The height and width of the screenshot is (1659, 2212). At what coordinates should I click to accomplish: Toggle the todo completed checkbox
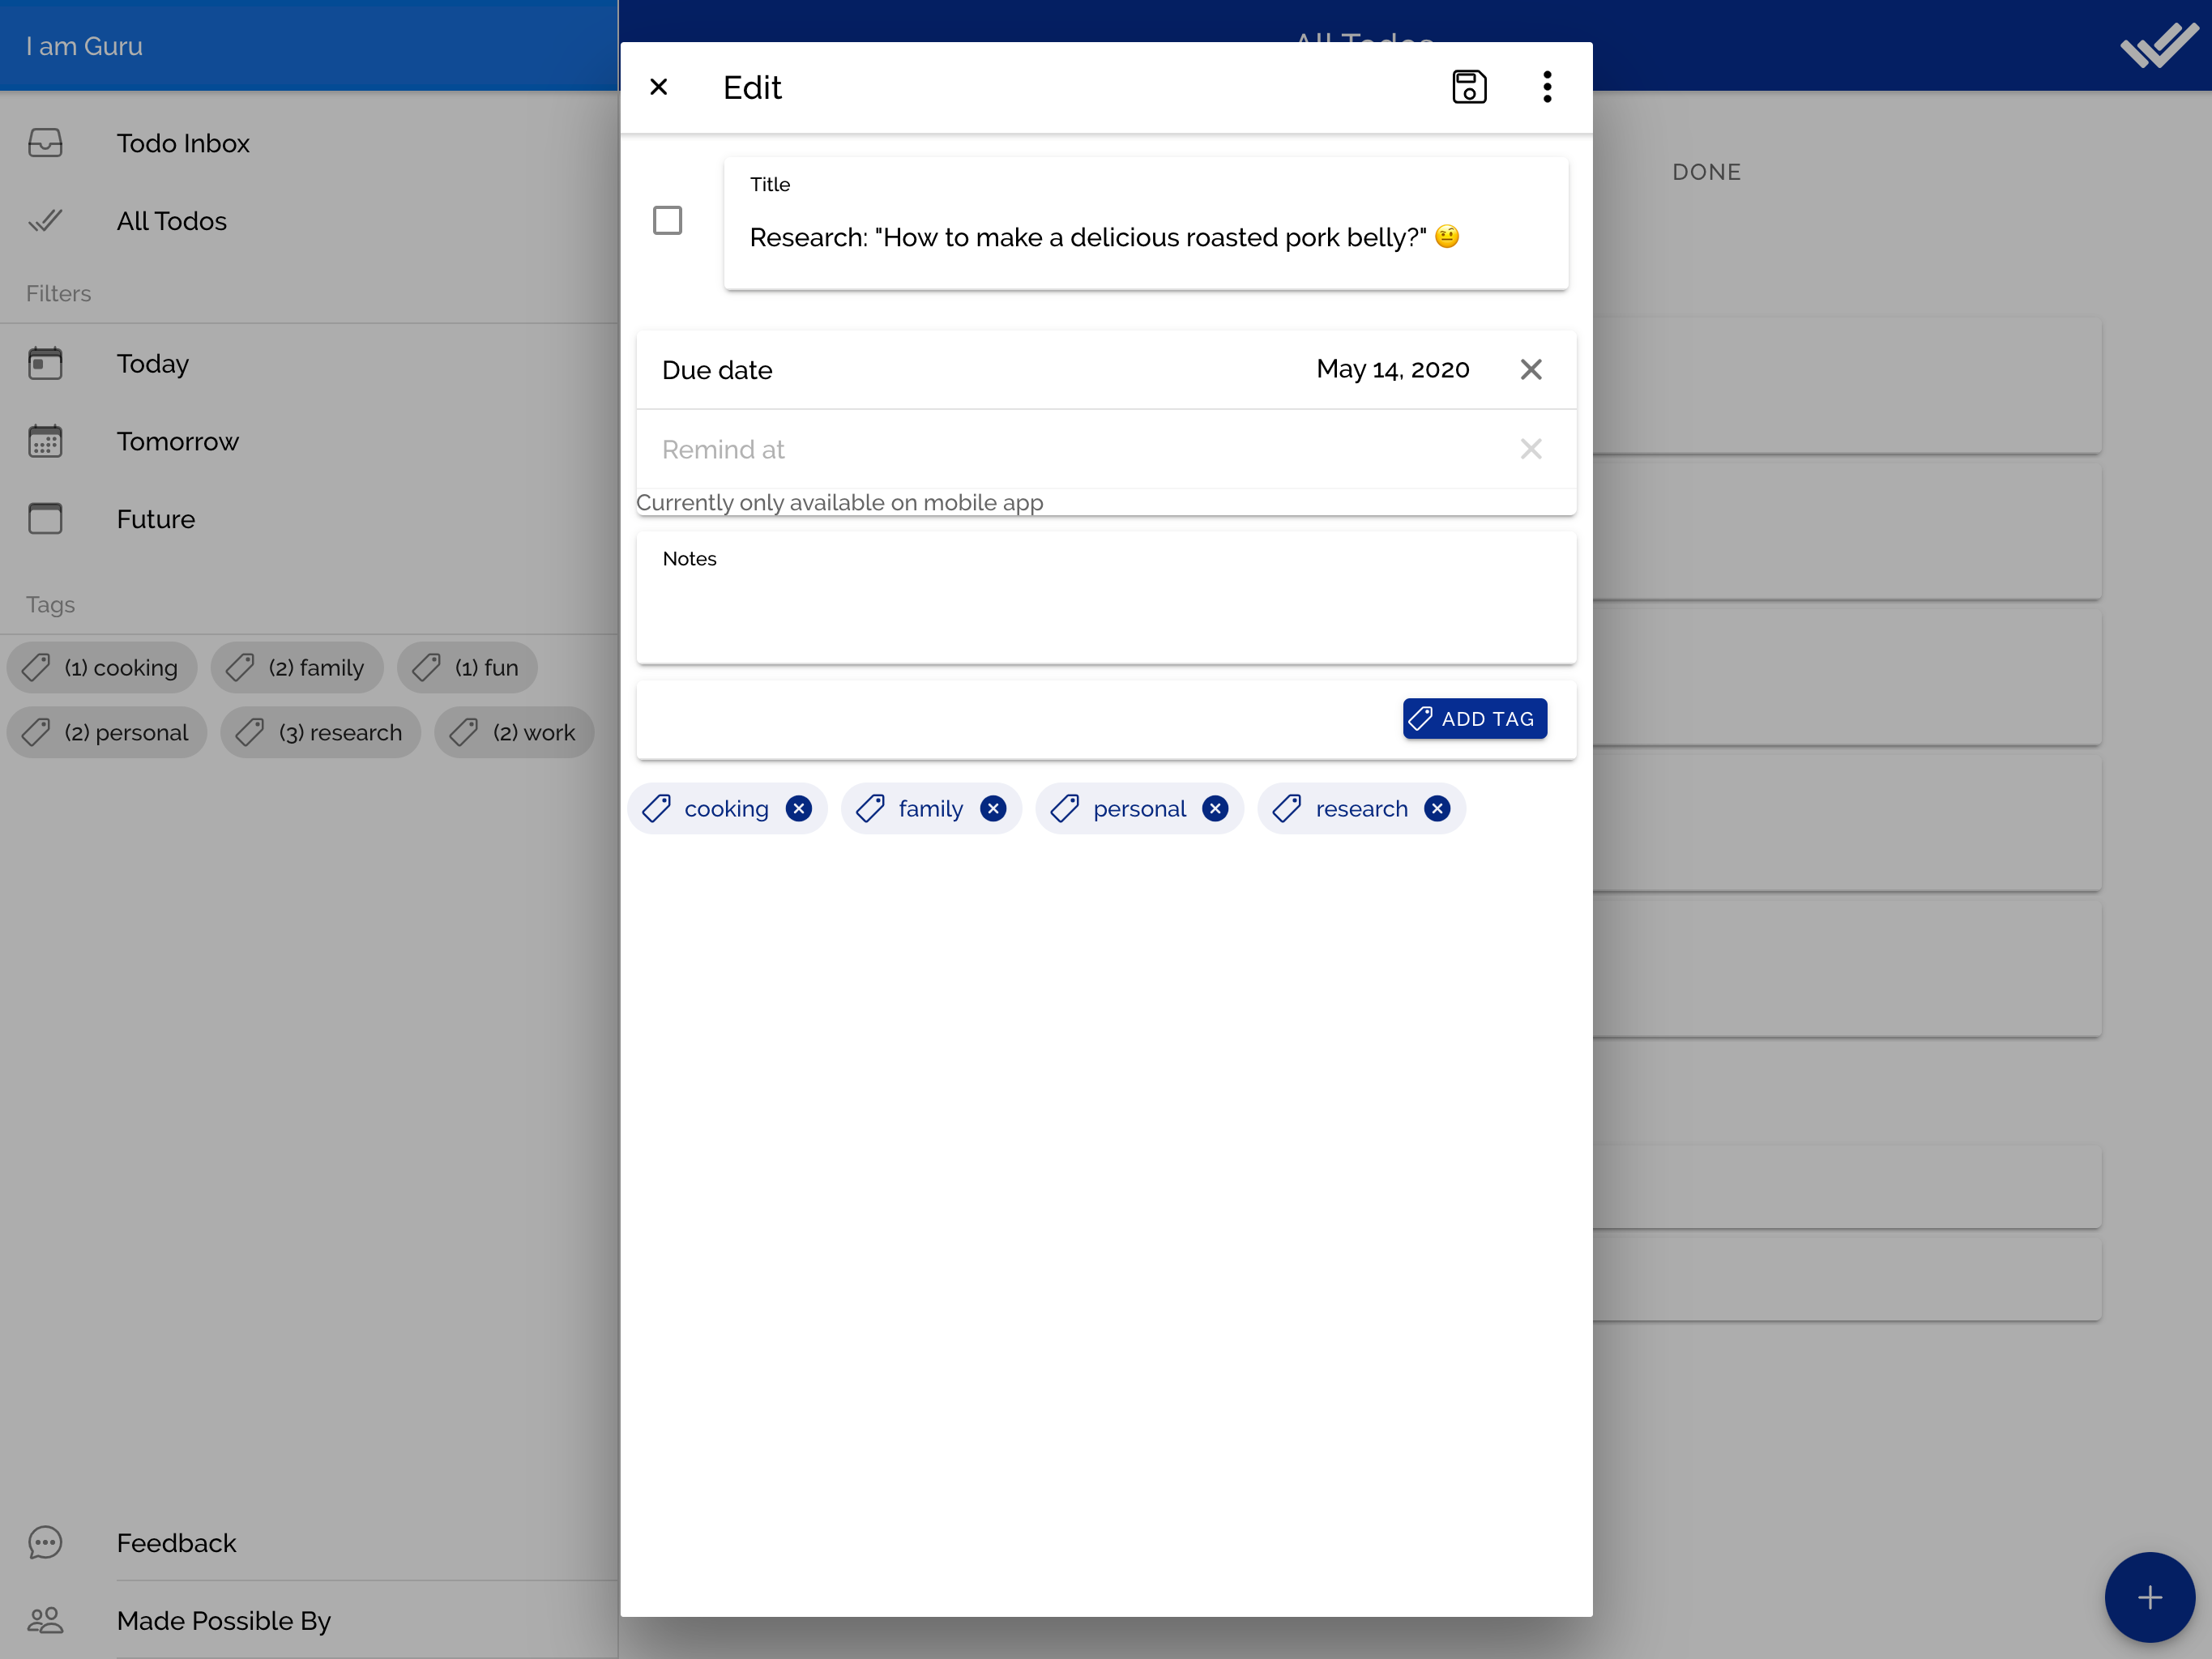coord(667,220)
